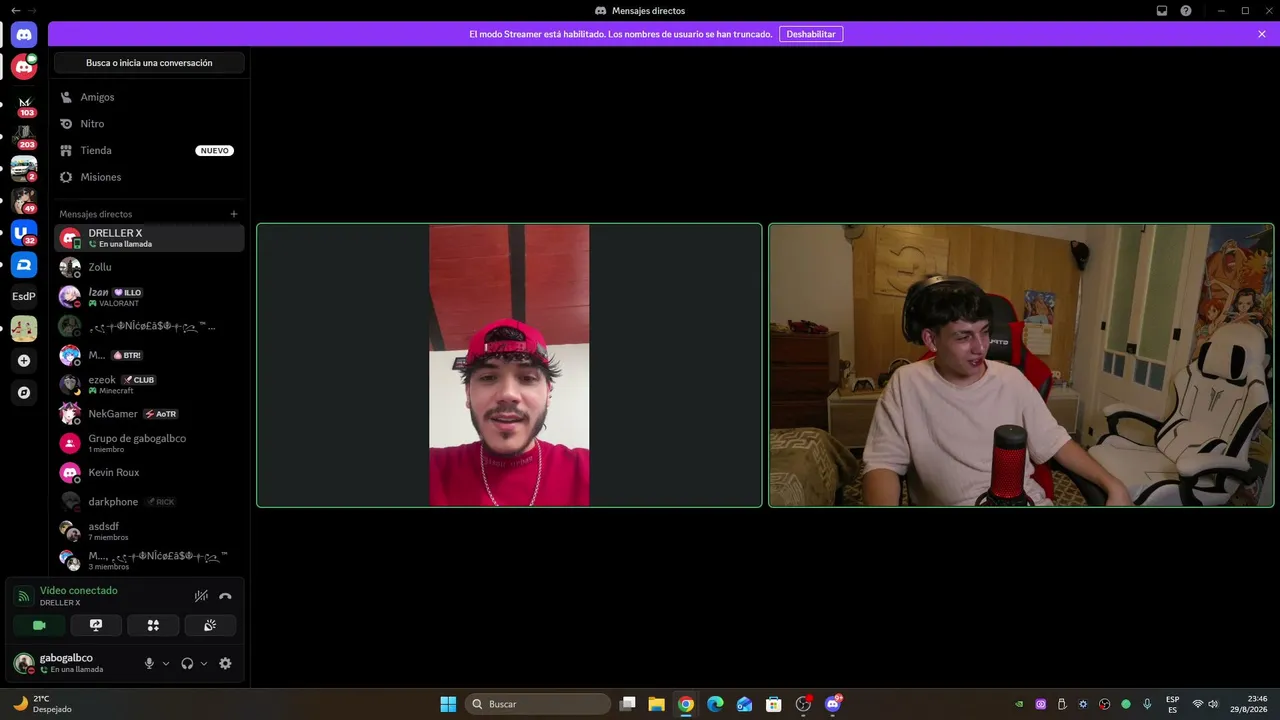
Task: Open connection info signal icon
Action: [x=24, y=596]
